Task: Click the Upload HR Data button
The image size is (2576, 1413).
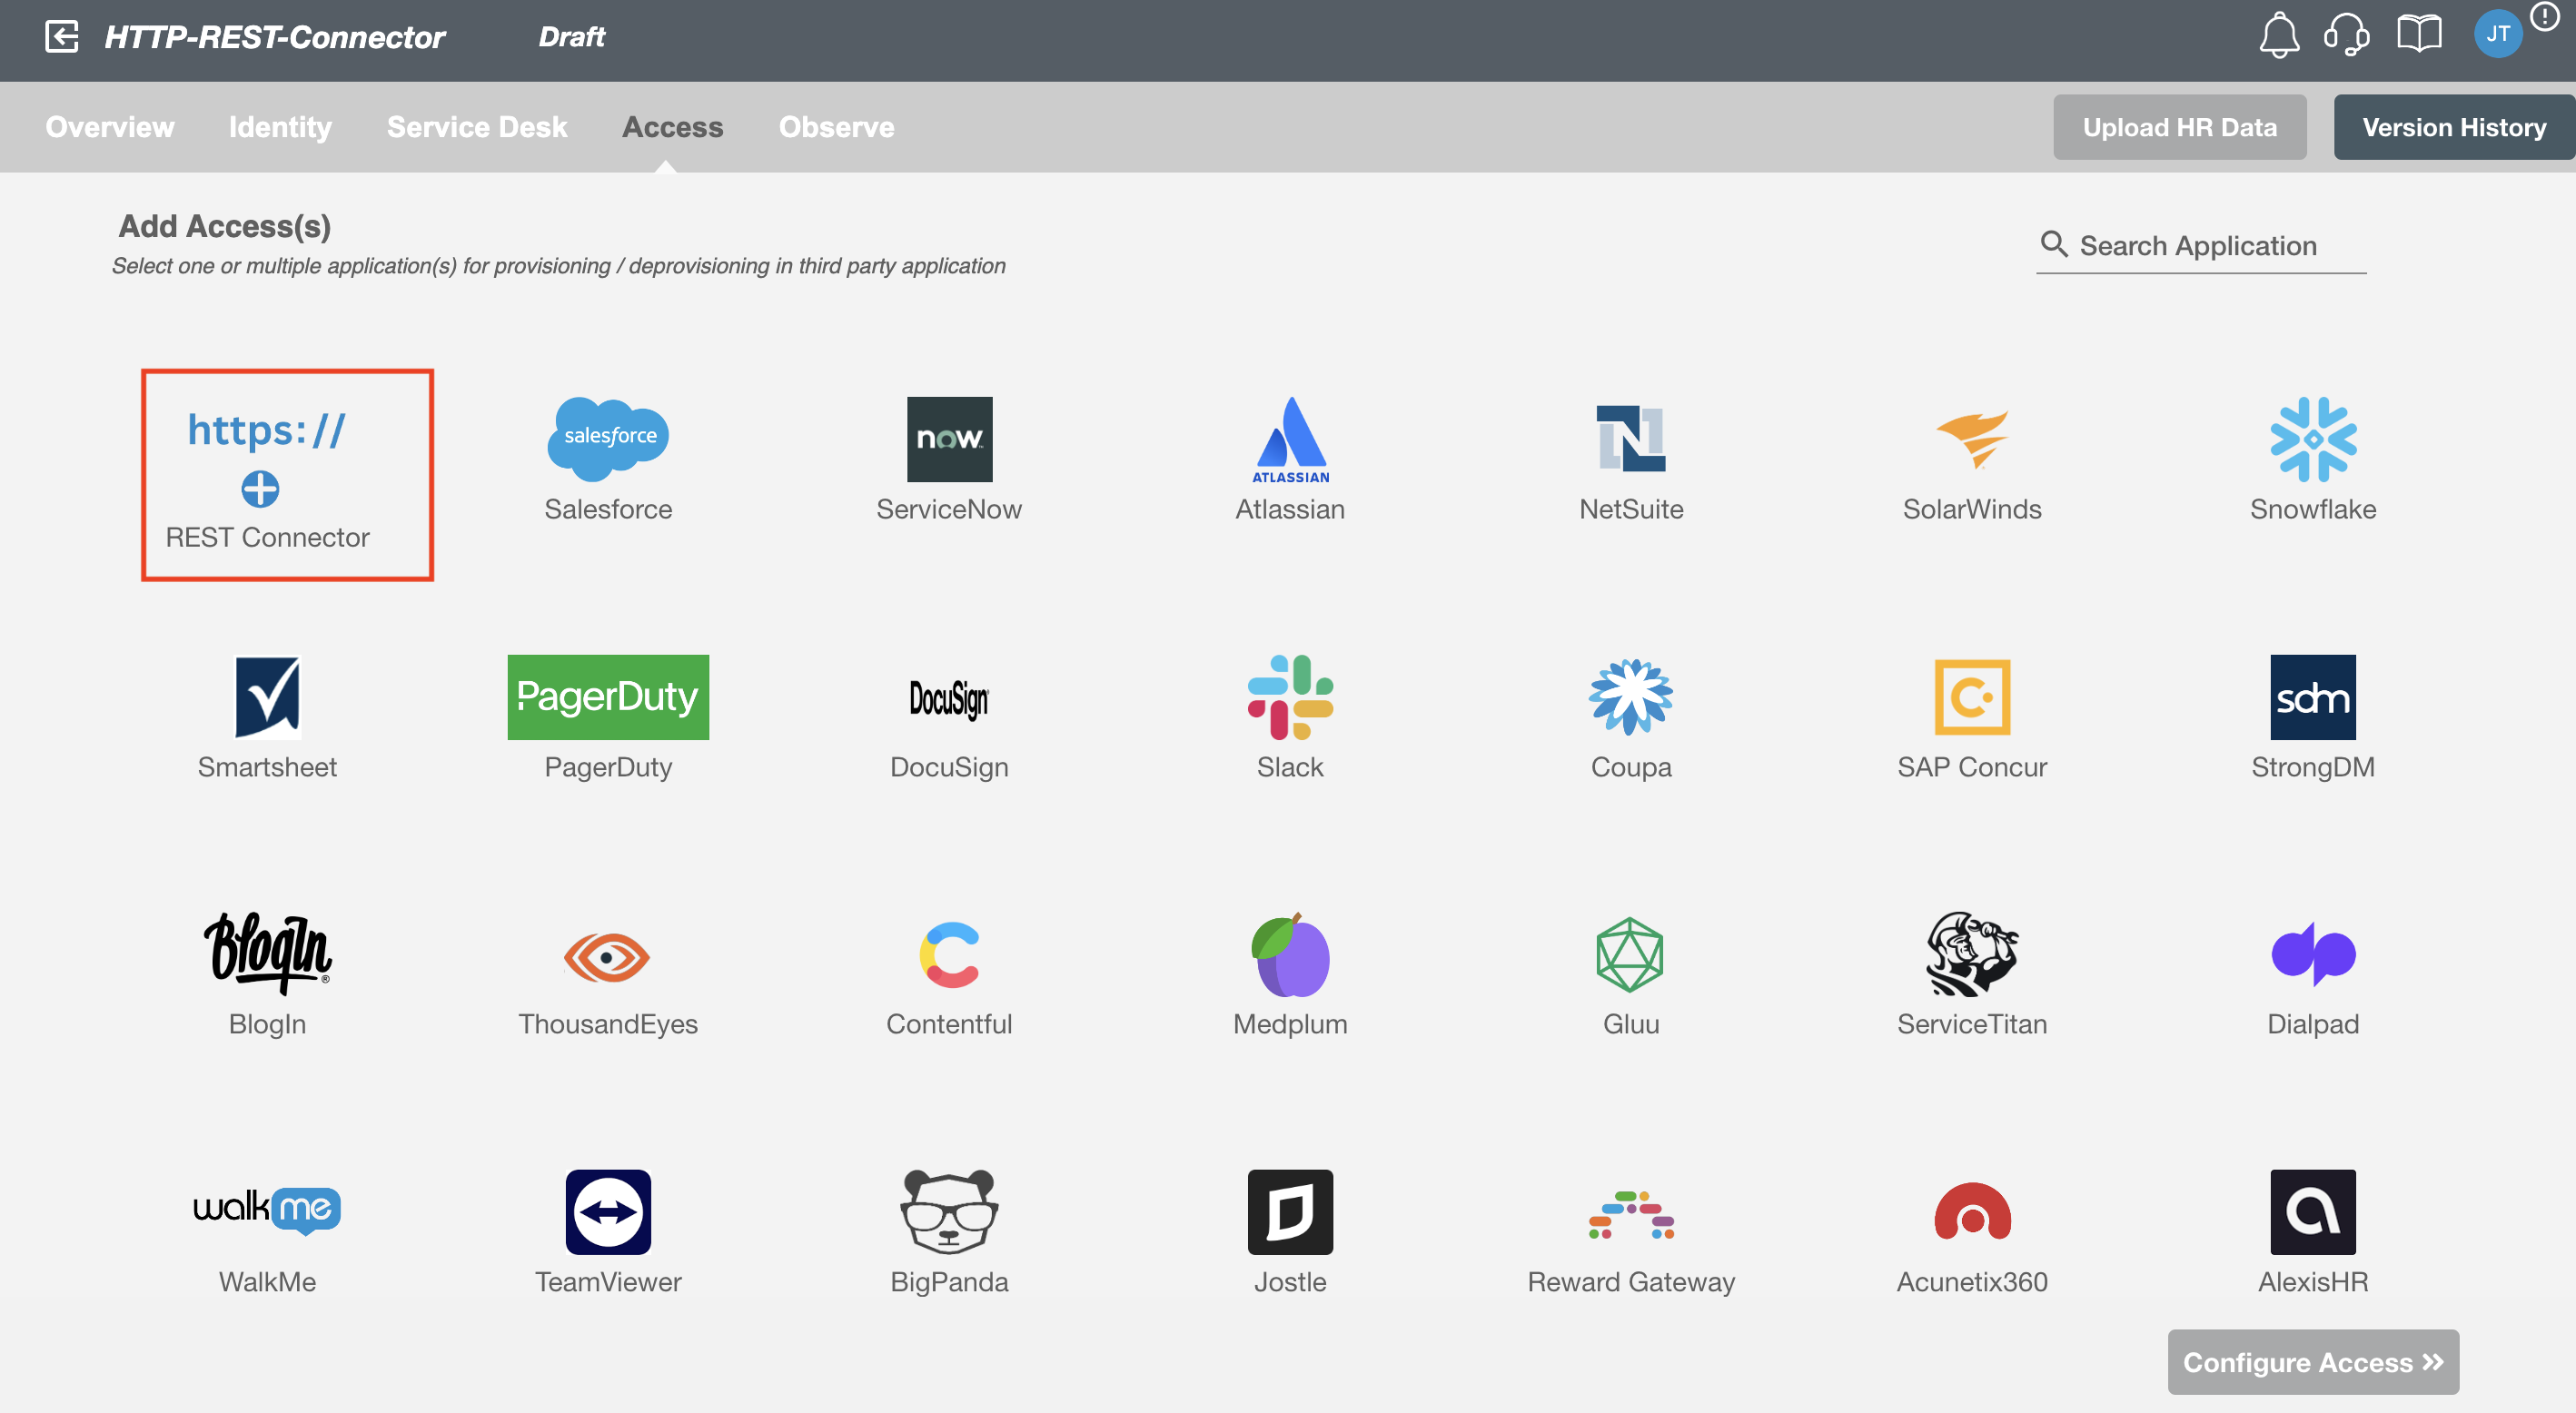Action: (x=2179, y=127)
